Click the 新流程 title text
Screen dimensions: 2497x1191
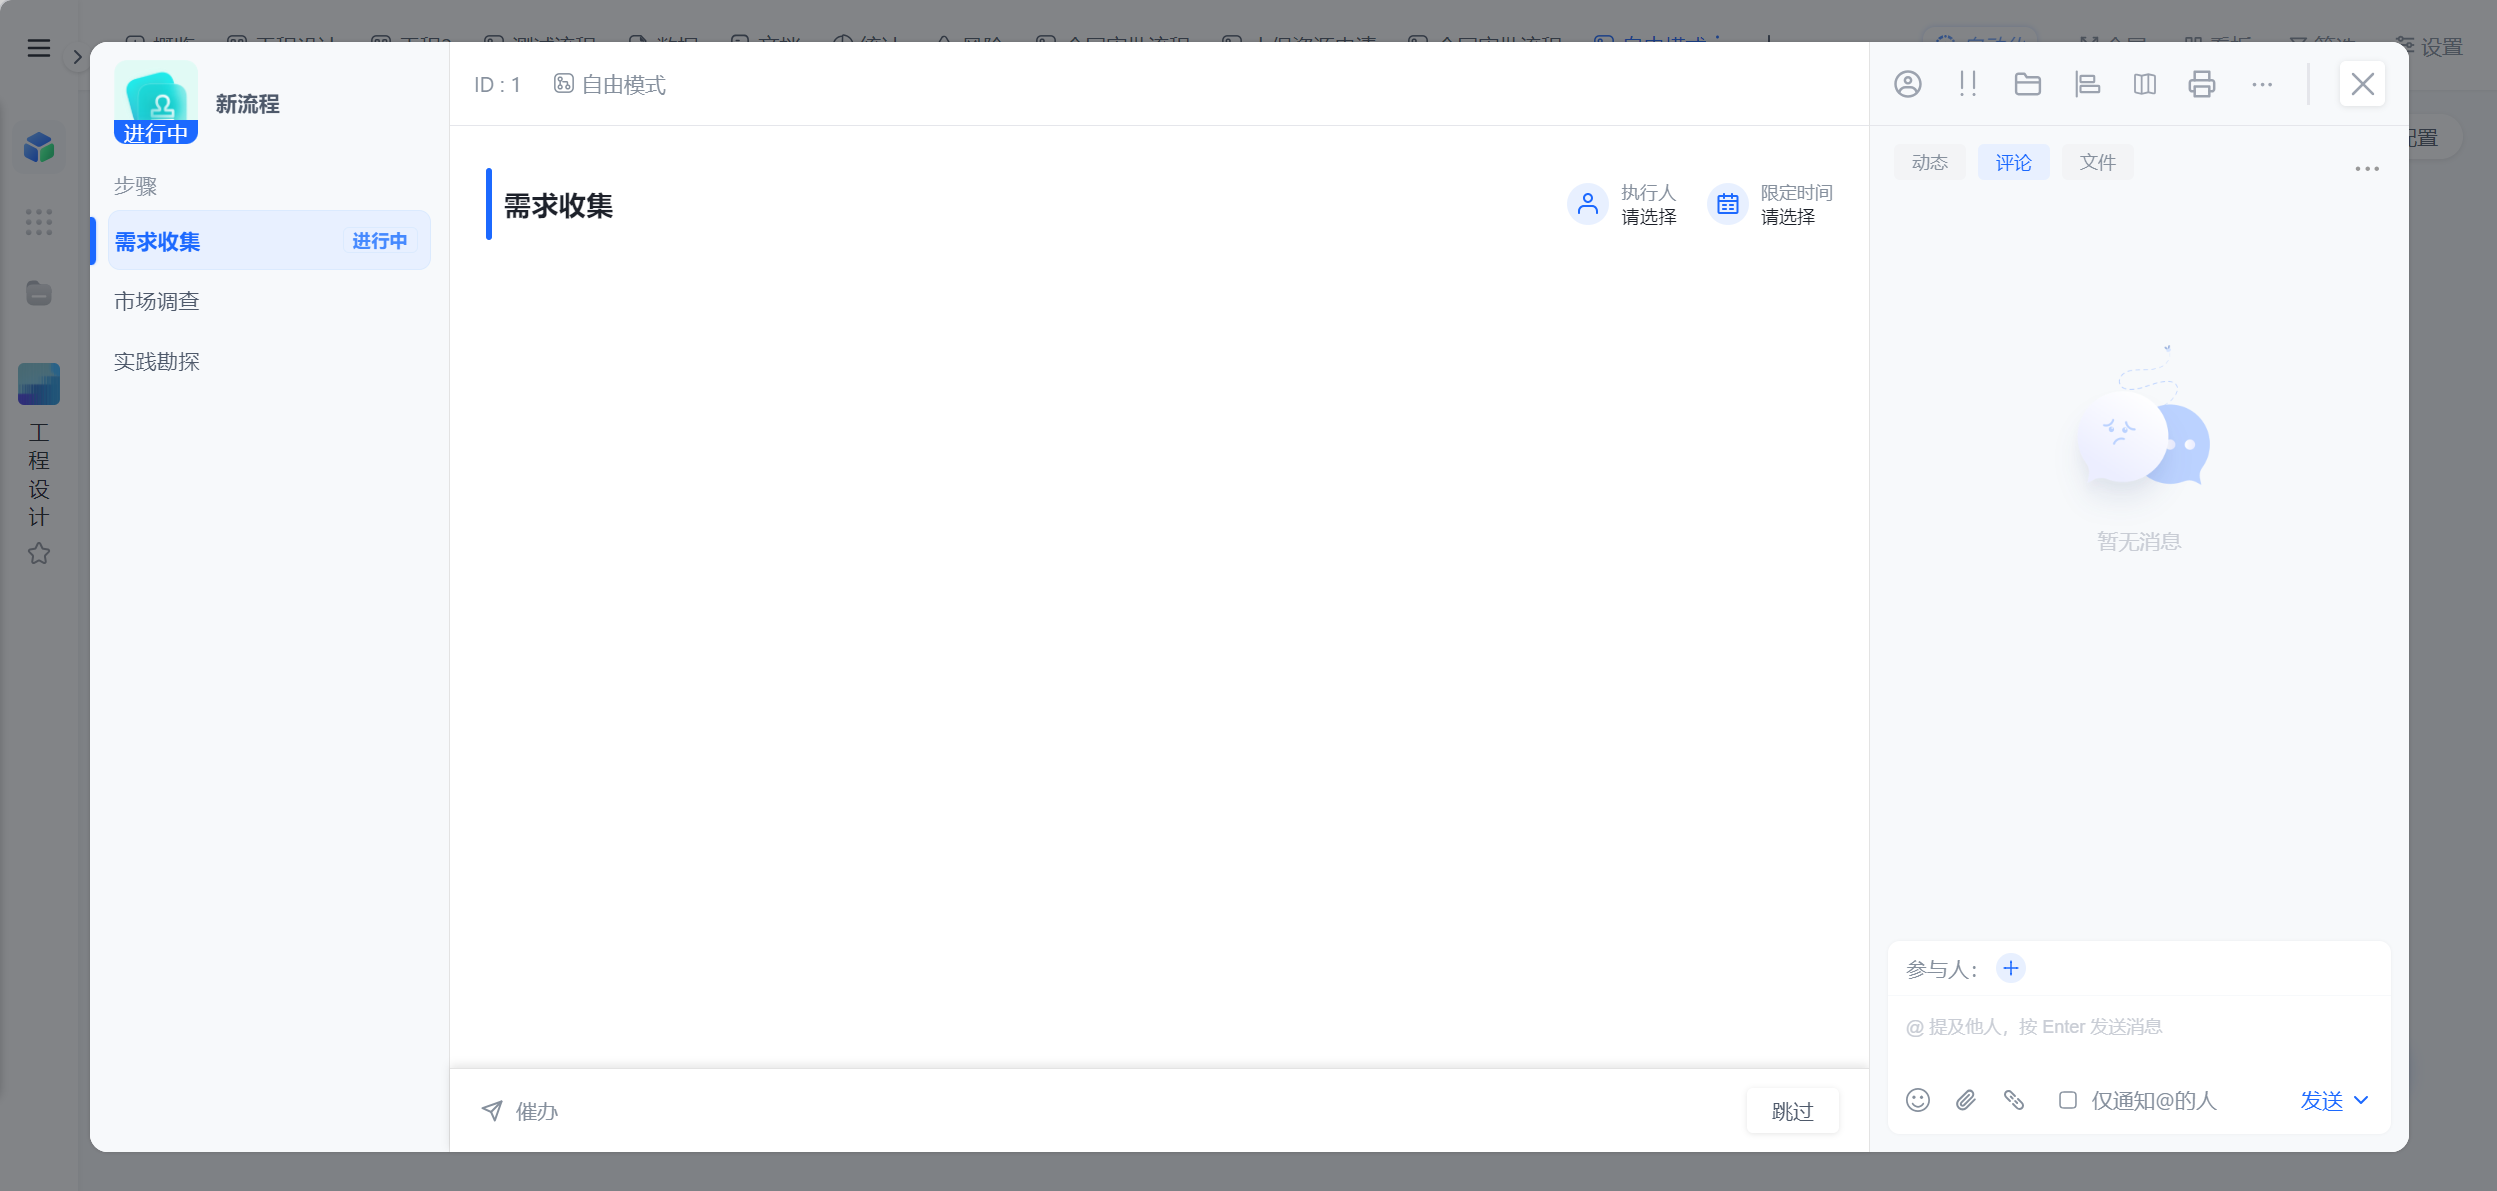pyautogui.click(x=247, y=104)
